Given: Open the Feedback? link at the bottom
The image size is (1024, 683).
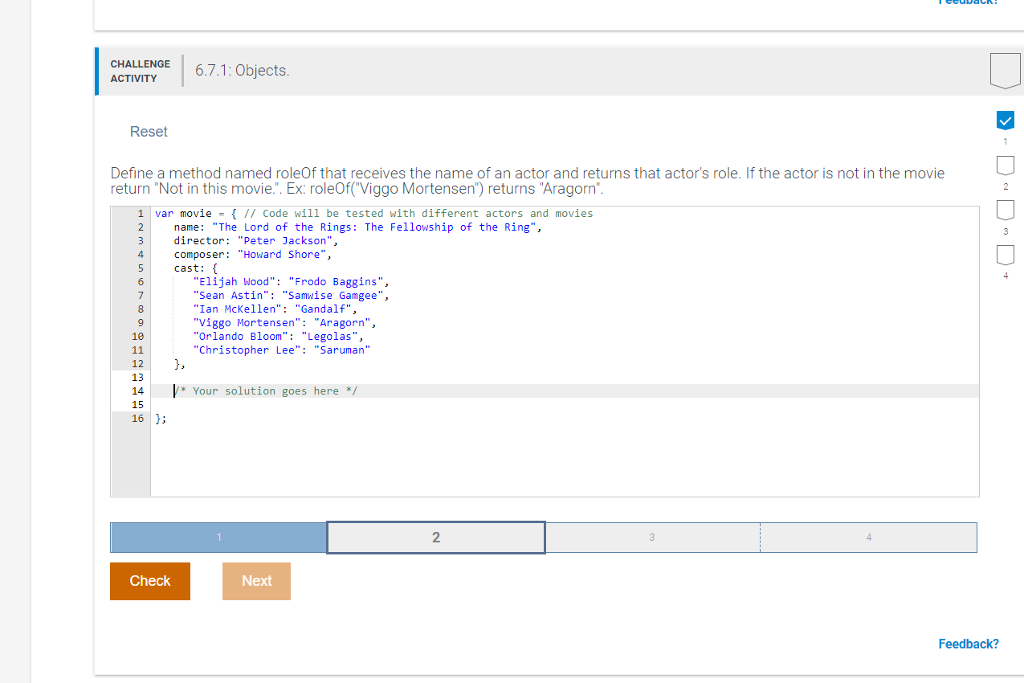Looking at the screenshot, I should coord(967,644).
